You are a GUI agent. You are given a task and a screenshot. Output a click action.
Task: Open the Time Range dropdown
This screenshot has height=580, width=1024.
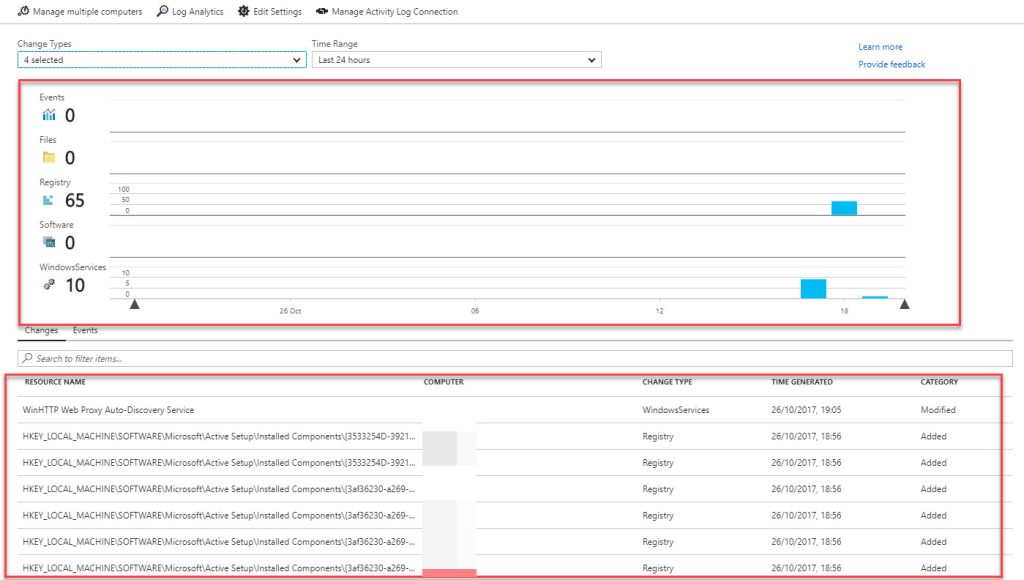(455, 59)
